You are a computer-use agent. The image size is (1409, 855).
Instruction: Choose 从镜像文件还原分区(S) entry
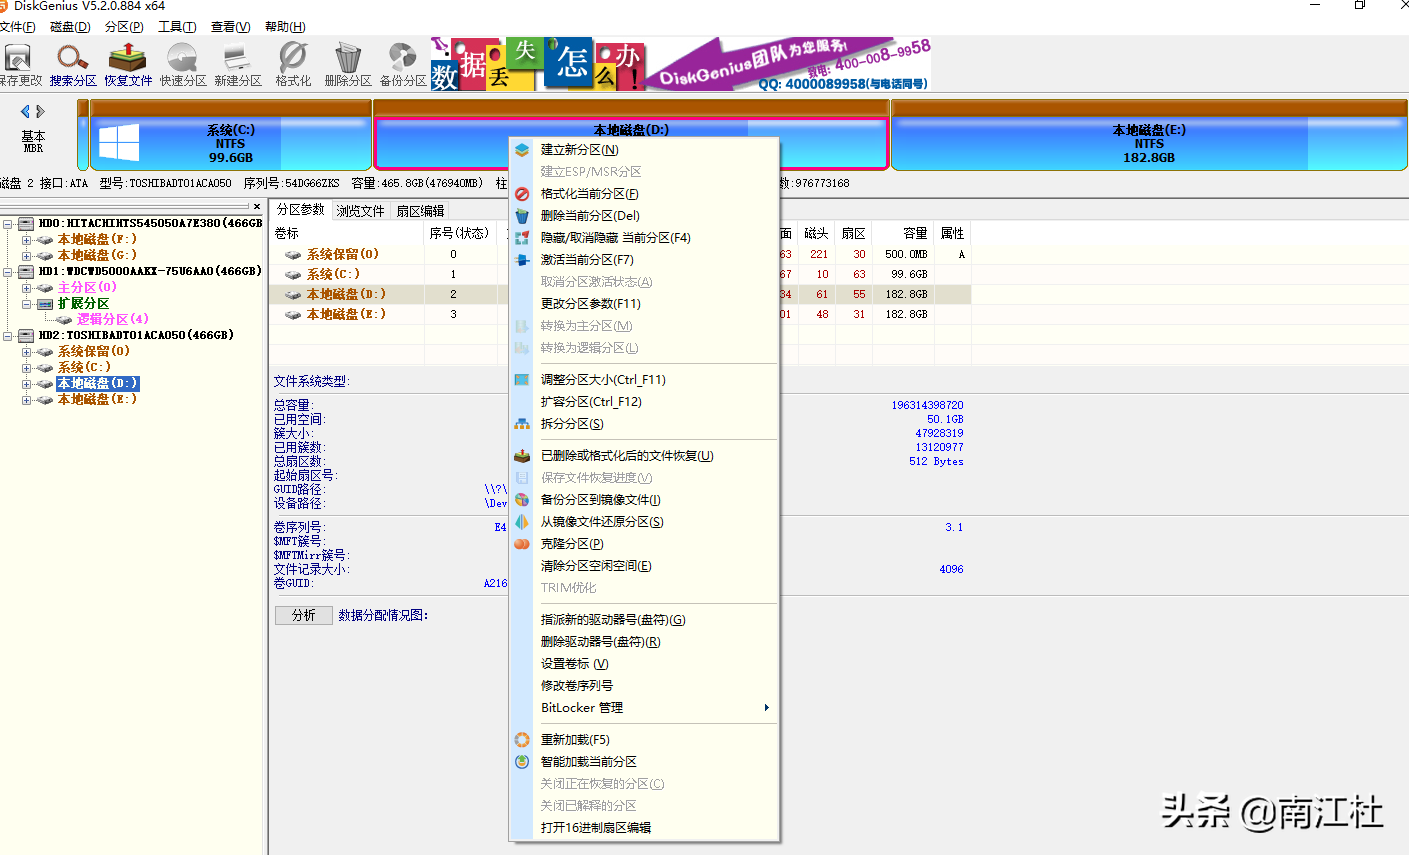(x=644, y=522)
